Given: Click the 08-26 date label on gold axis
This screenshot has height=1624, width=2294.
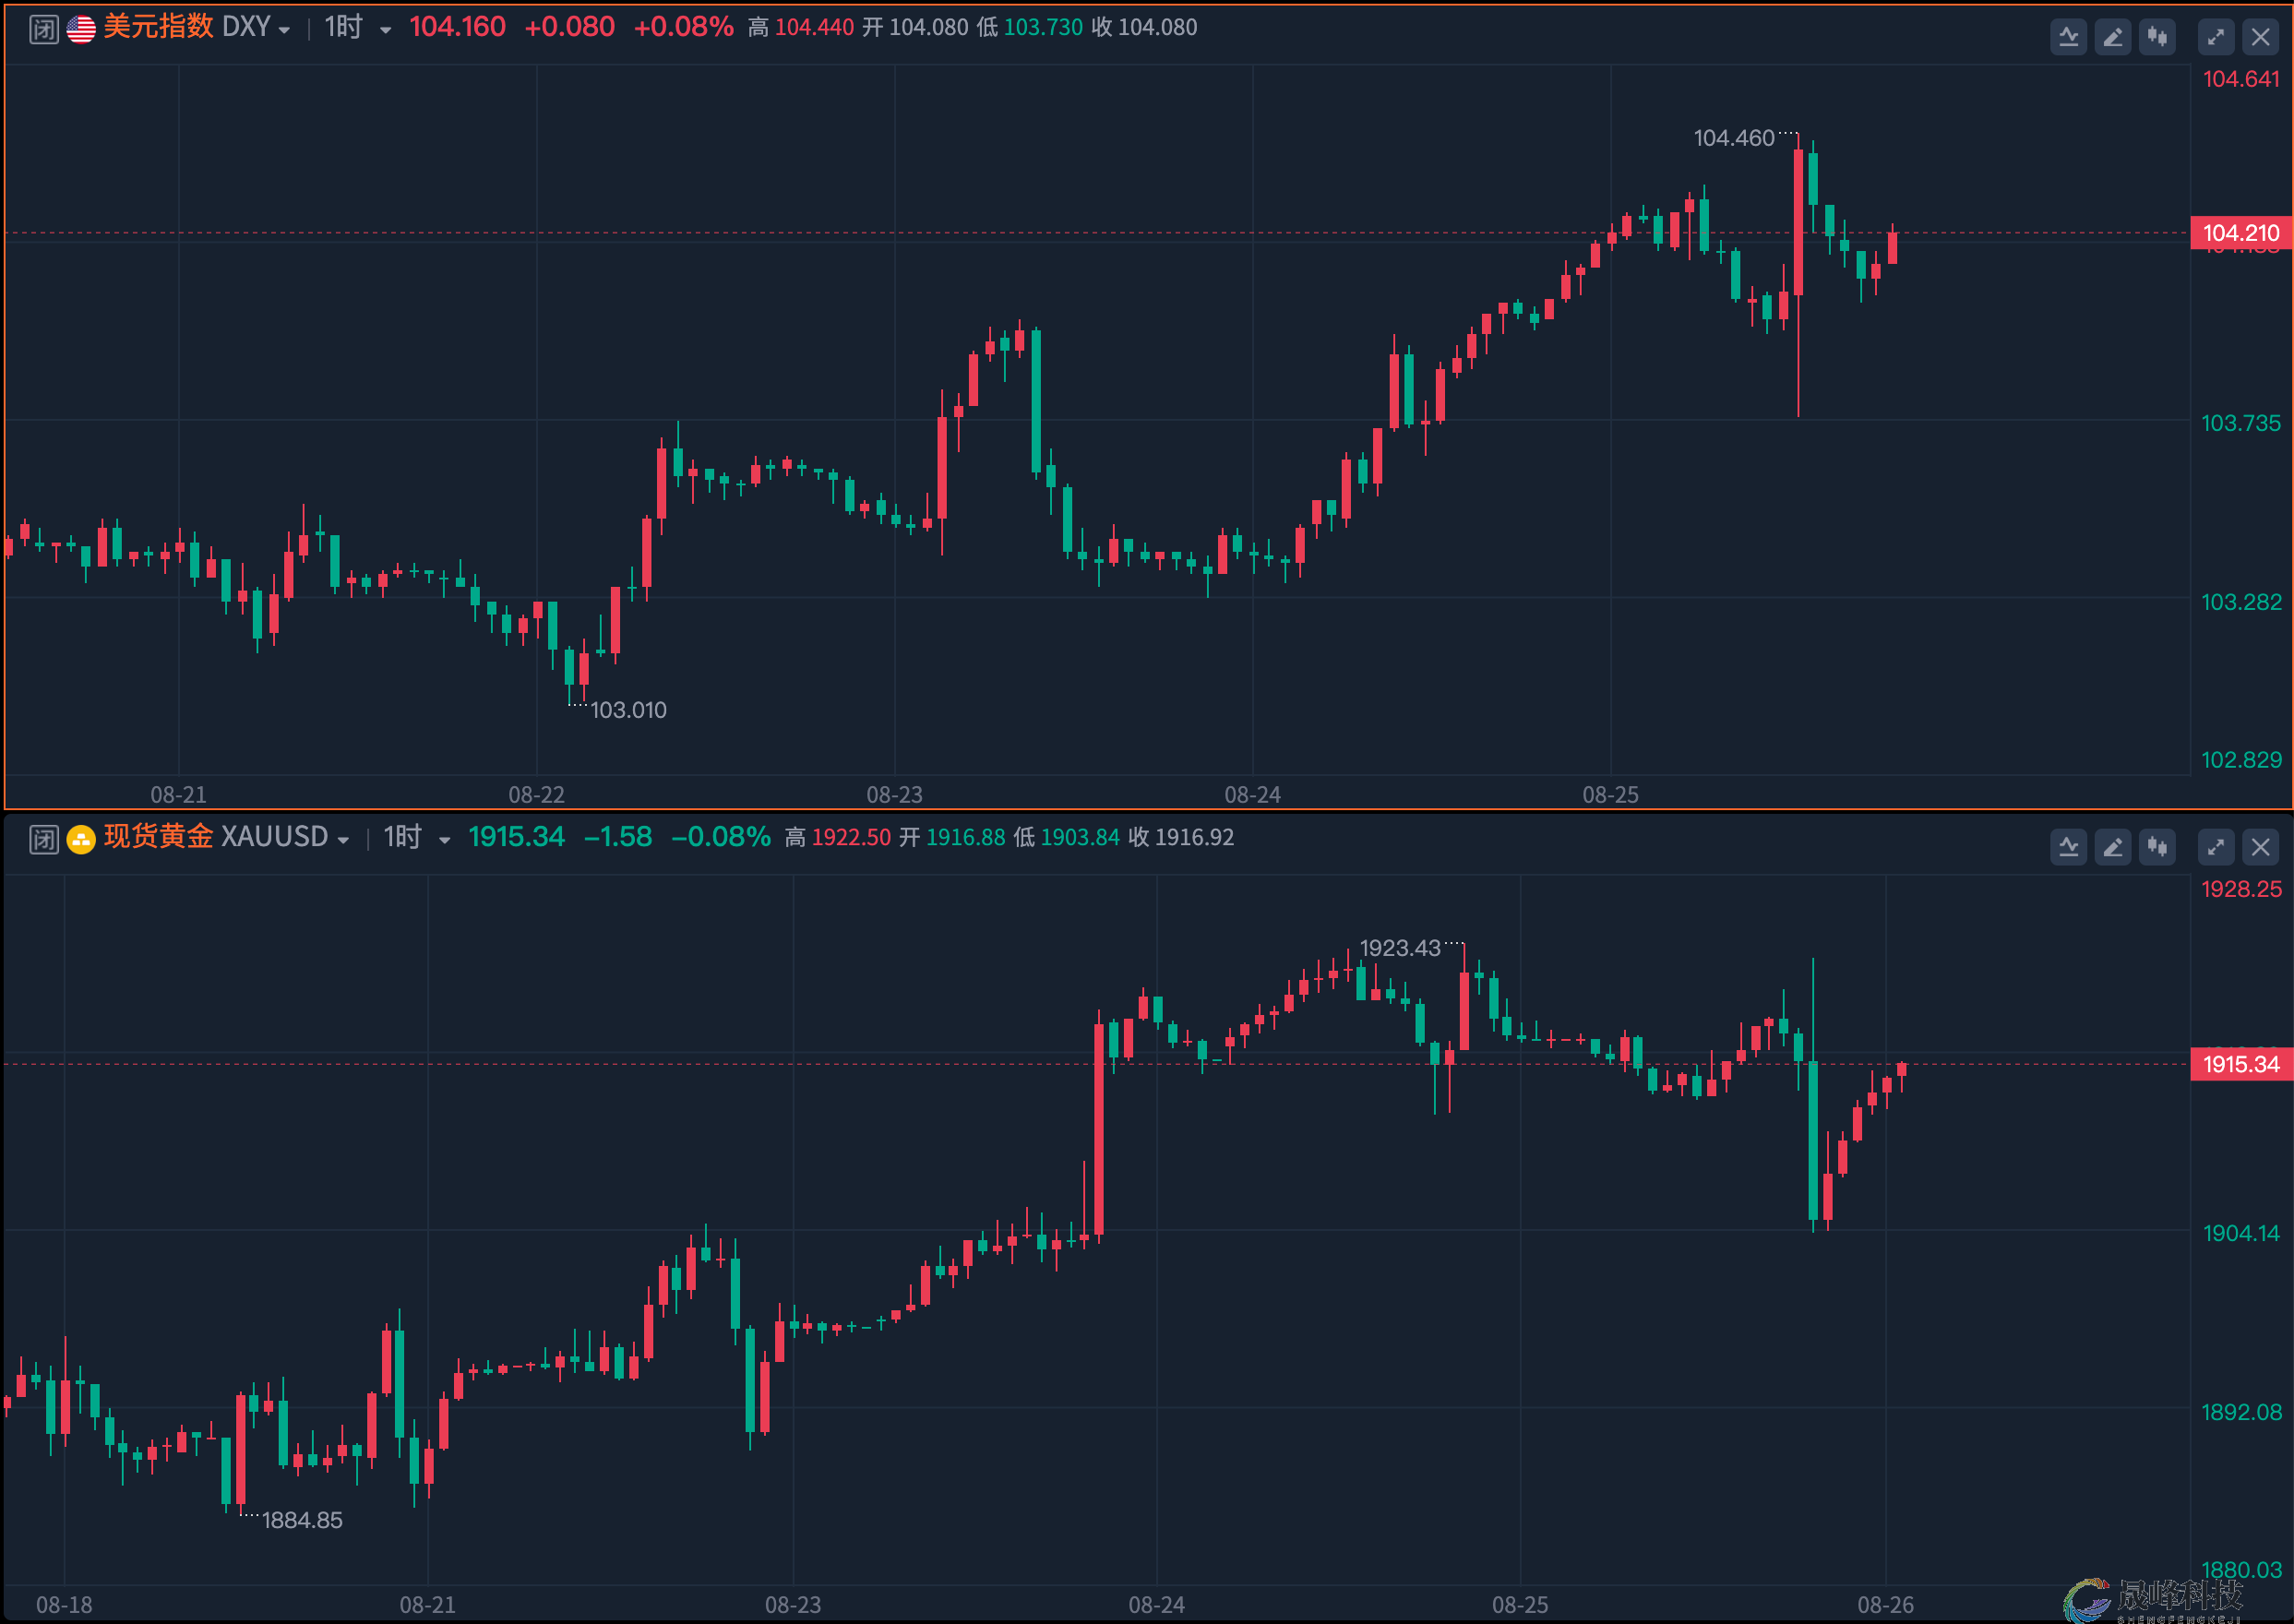Looking at the screenshot, I should [x=1885, y=1605].
